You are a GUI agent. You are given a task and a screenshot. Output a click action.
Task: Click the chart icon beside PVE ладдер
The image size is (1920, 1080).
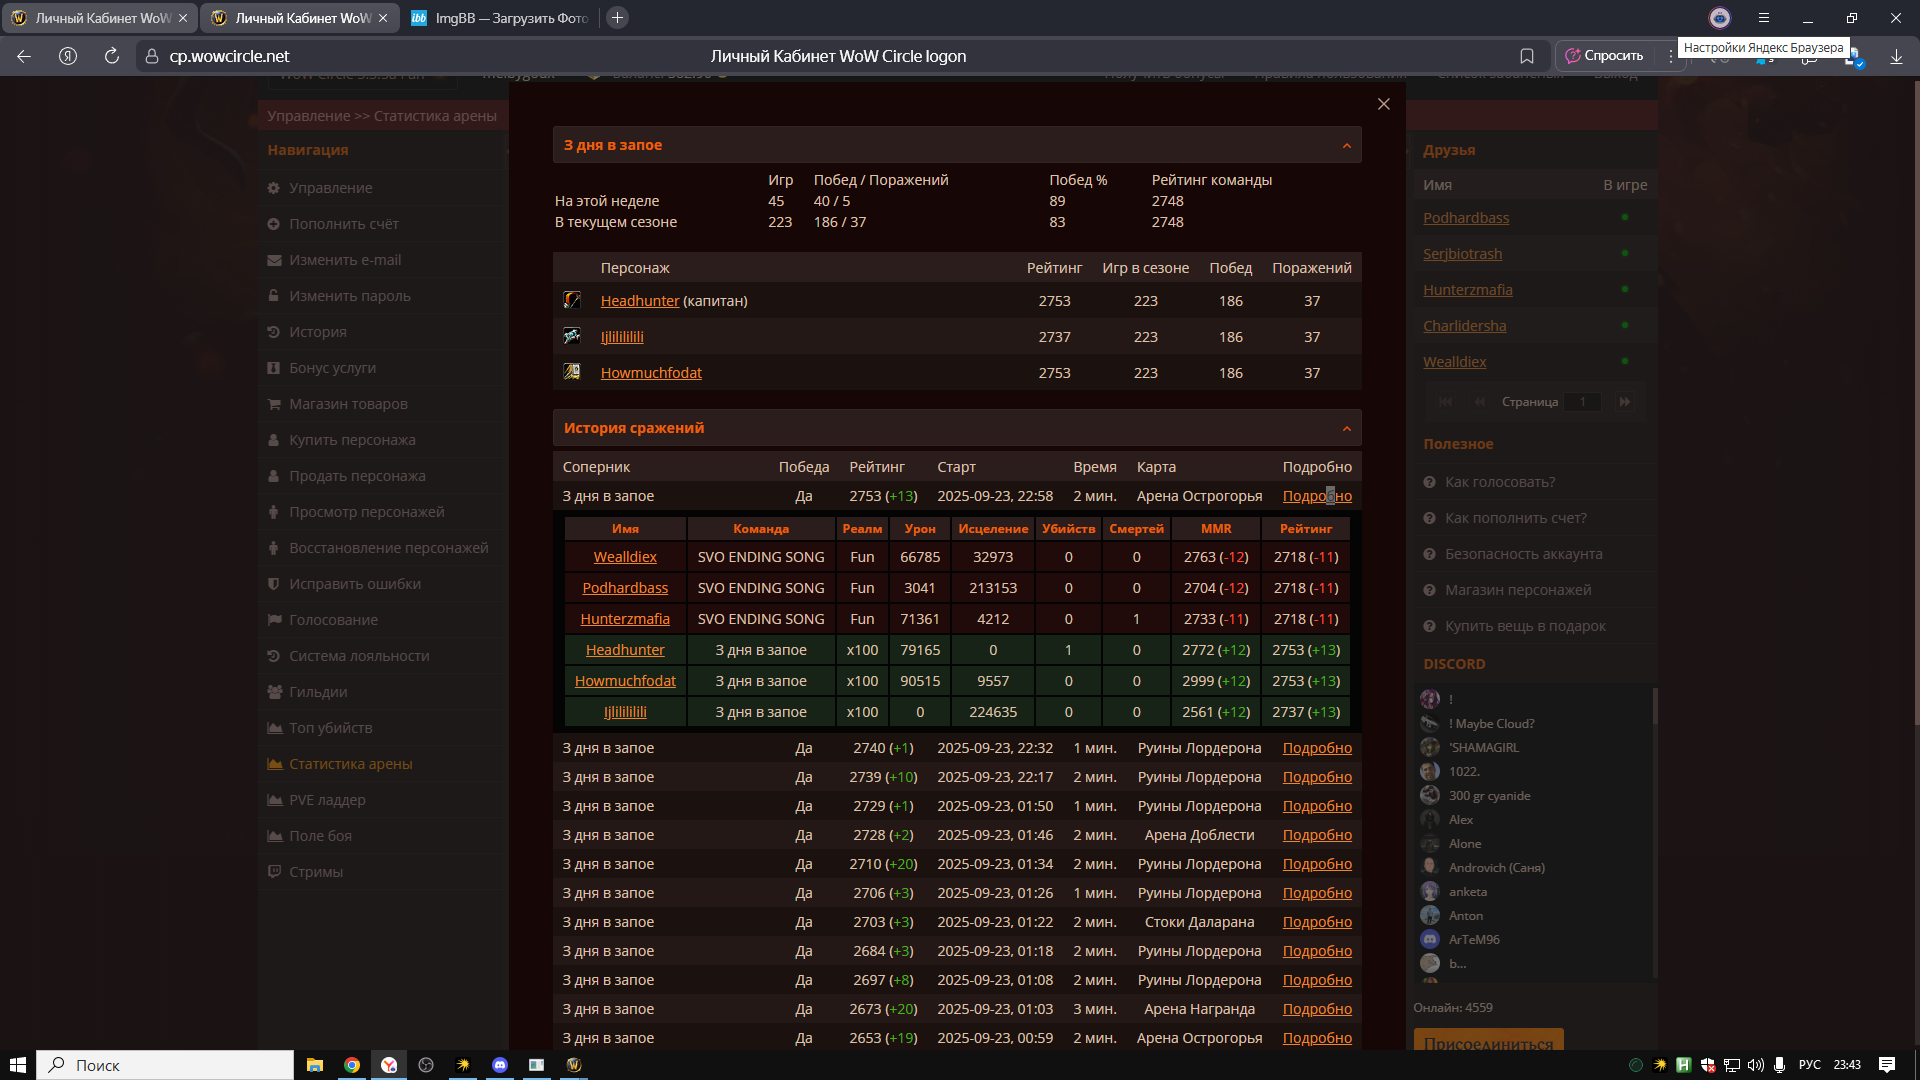274,800
